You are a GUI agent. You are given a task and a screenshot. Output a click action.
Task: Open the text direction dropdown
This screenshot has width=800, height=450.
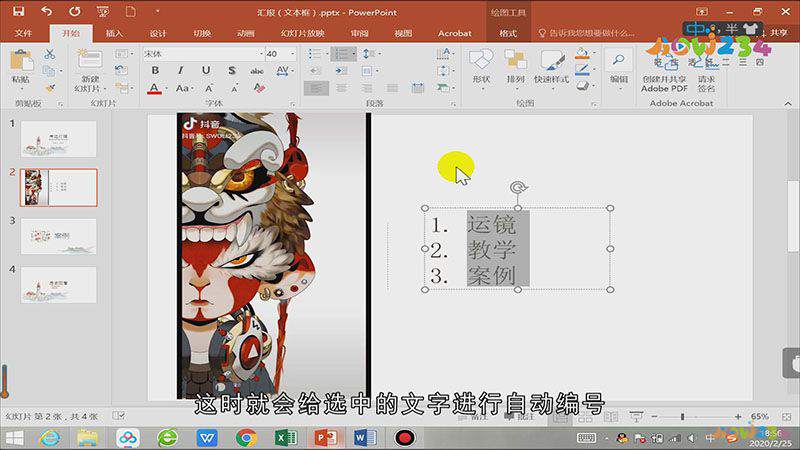click(445, 54)
